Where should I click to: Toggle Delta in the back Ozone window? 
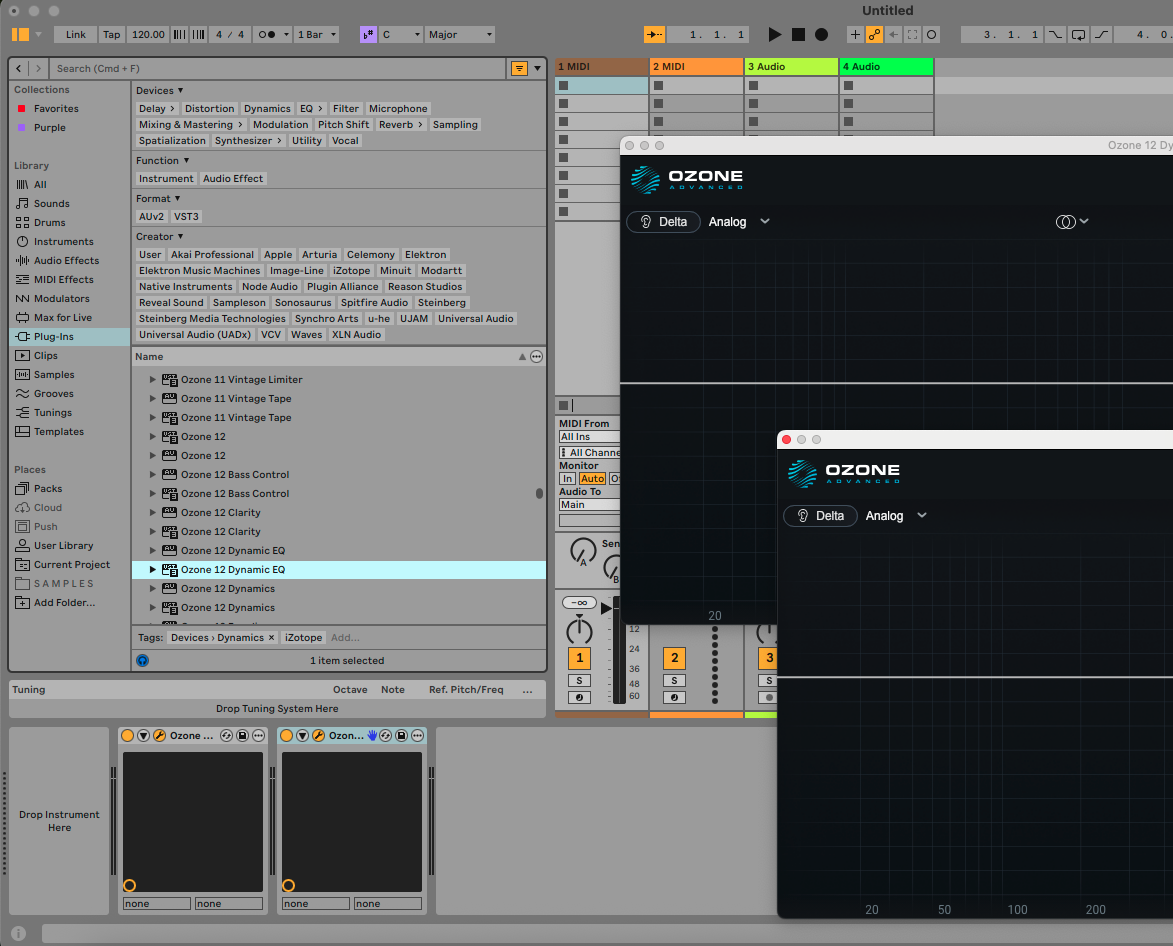pos(663,222)
